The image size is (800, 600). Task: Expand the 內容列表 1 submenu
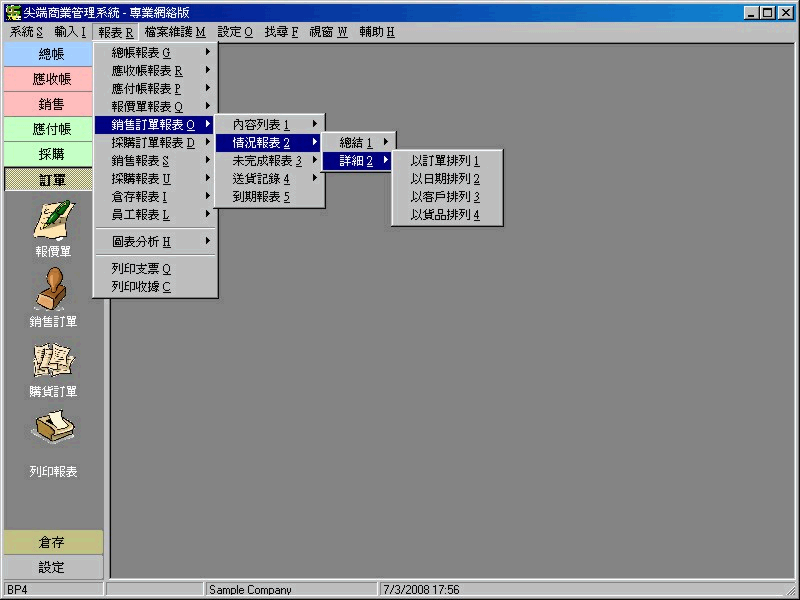(x=261, y=125)
